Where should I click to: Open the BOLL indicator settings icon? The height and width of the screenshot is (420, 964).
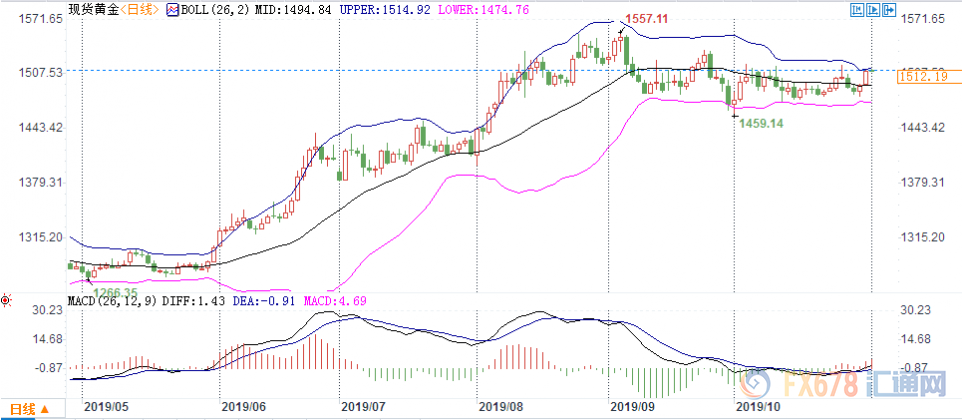click(172, 9)
